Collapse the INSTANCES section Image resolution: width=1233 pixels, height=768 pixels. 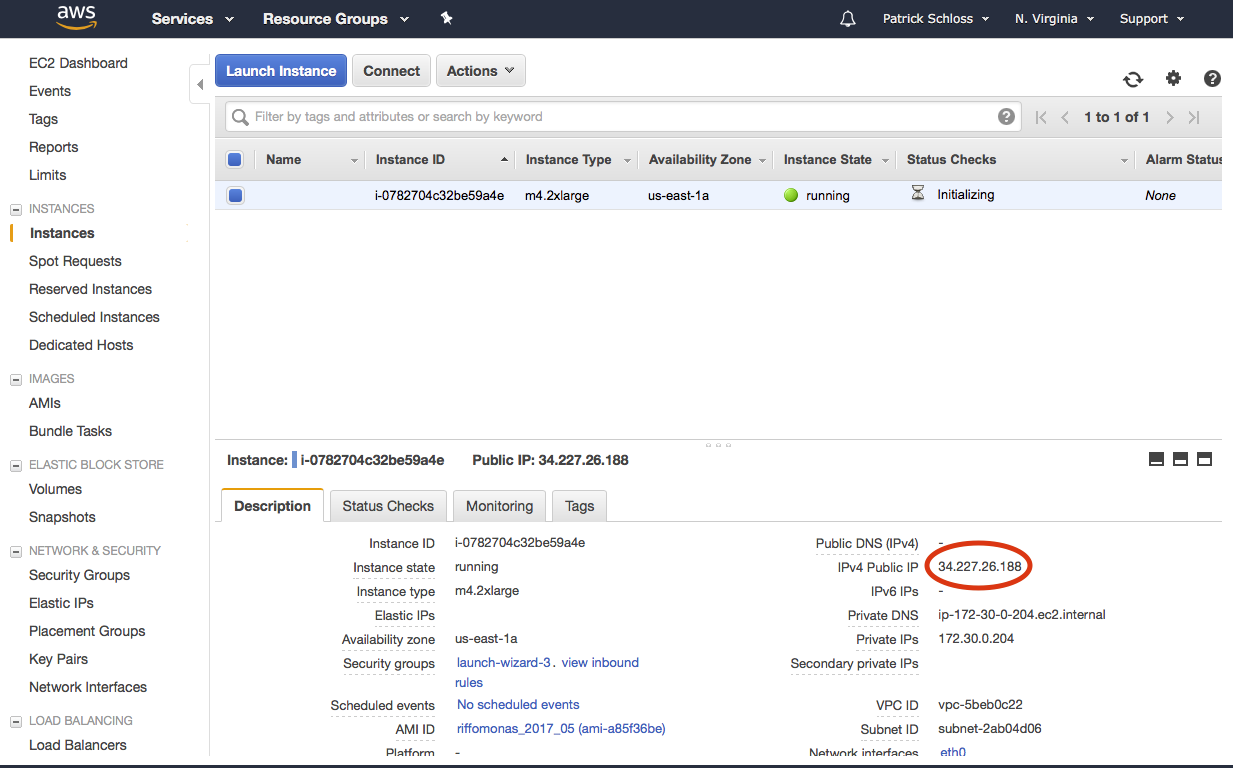click(14, 208)
